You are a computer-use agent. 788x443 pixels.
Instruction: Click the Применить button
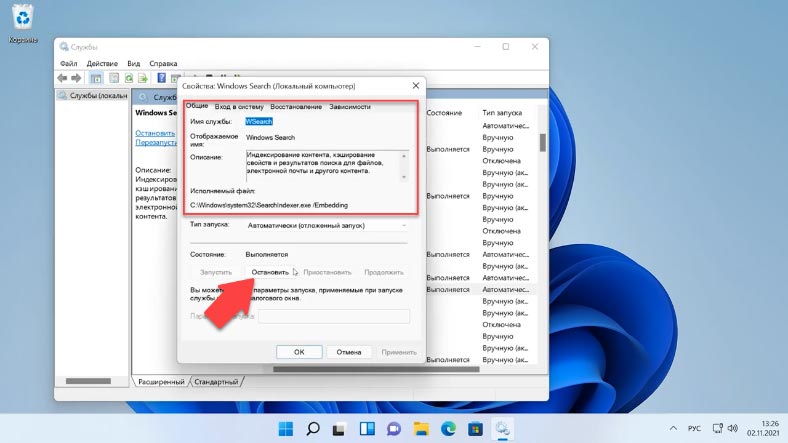click(x=399, y=352)
